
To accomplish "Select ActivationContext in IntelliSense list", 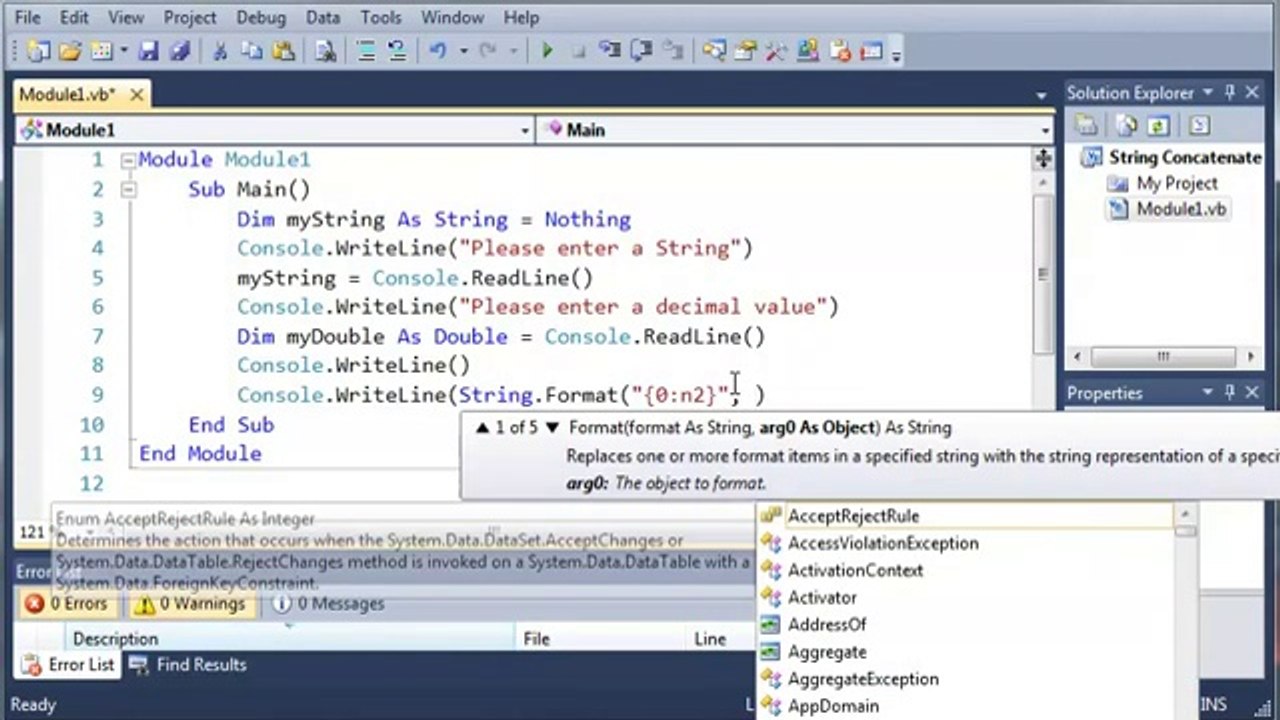I will [x=965, y=570].
